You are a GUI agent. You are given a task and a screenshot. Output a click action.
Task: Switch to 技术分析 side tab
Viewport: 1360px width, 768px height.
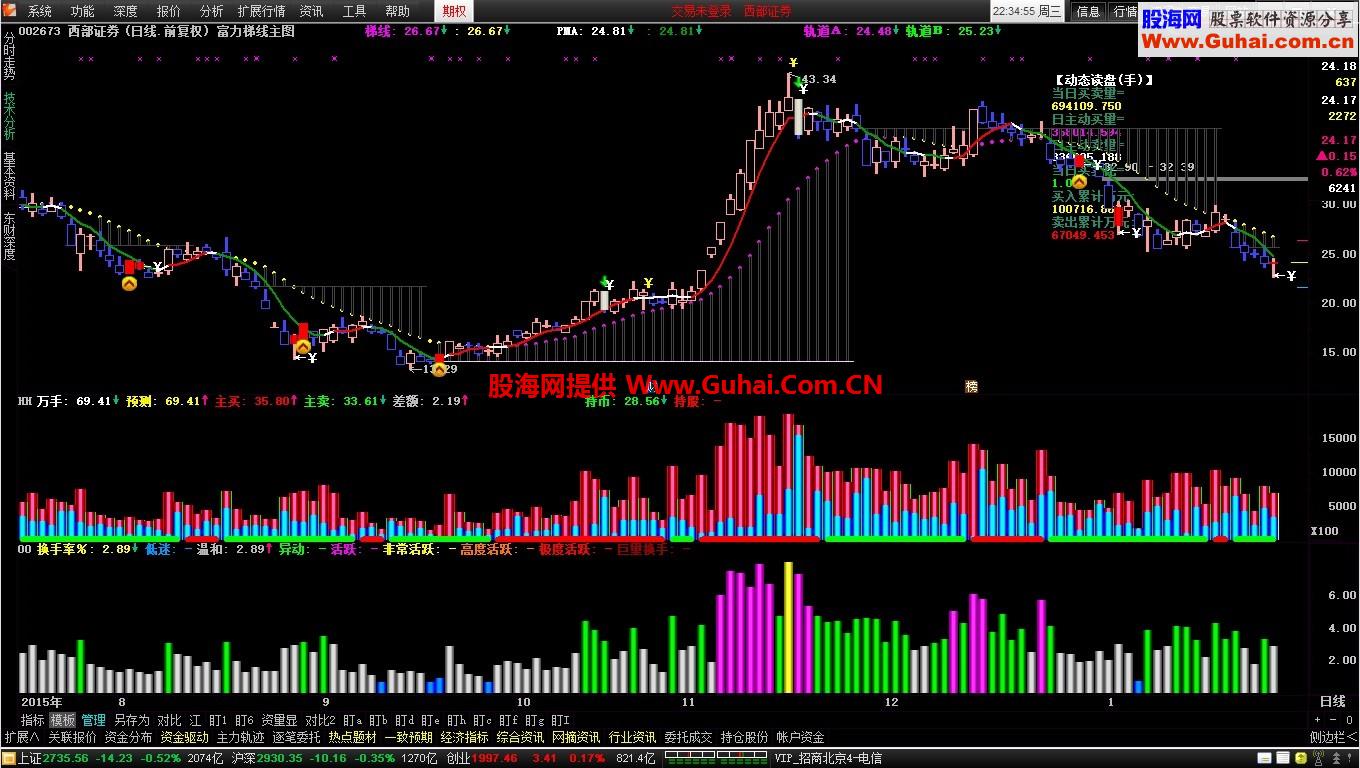coord(9,116)
